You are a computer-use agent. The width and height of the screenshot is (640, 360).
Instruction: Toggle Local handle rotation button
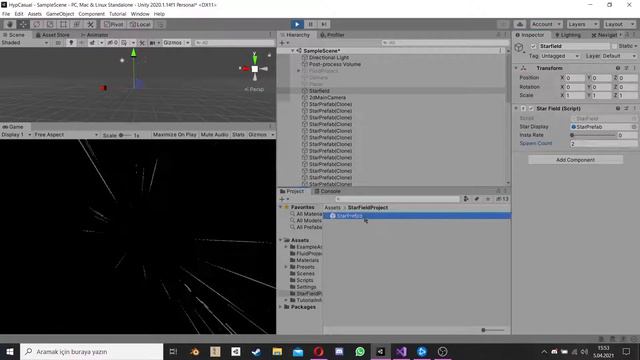140,24
